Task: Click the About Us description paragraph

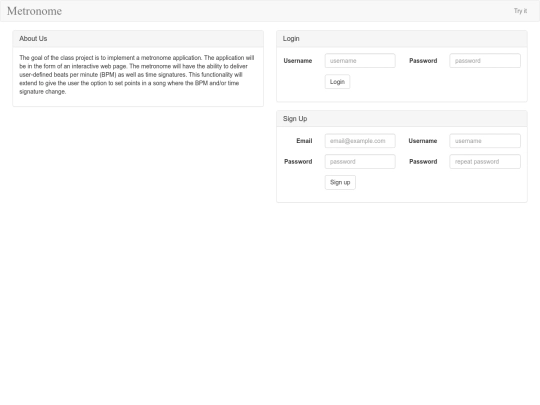Action: click(x=137, y=75)
